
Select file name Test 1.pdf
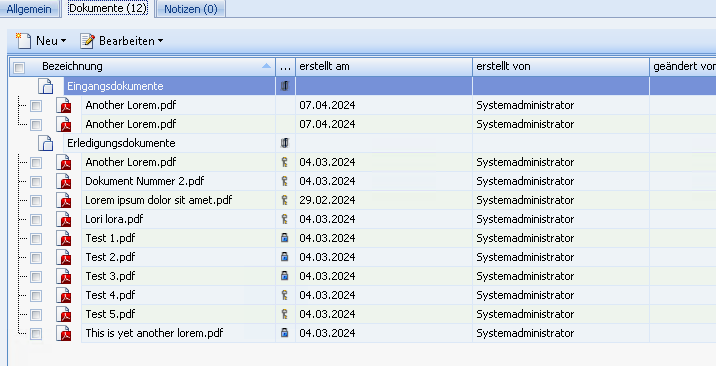pos(110,238)
